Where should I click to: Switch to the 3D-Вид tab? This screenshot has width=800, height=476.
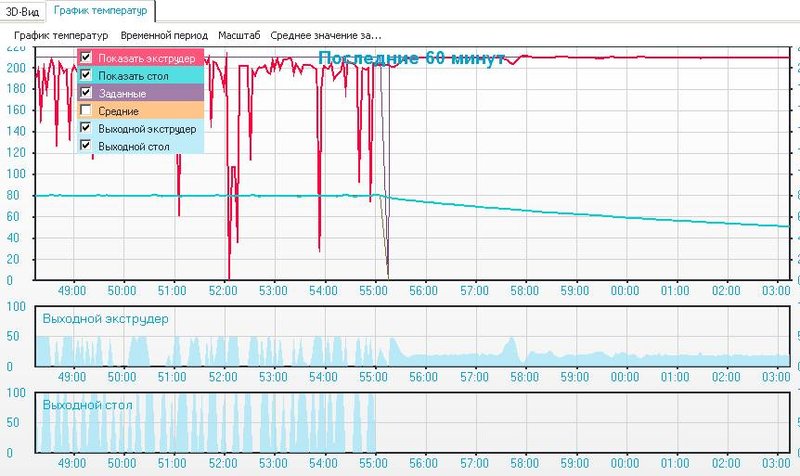[23, 11]
